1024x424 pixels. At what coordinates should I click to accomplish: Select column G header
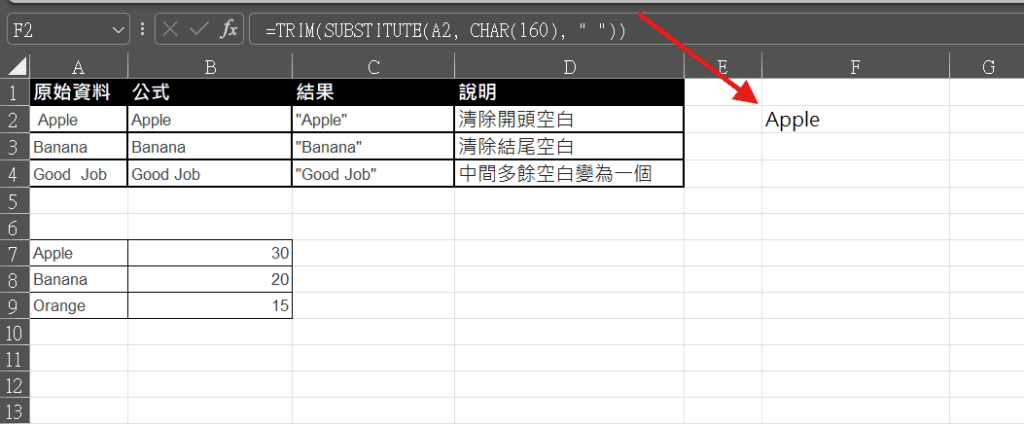click(987, 67)
